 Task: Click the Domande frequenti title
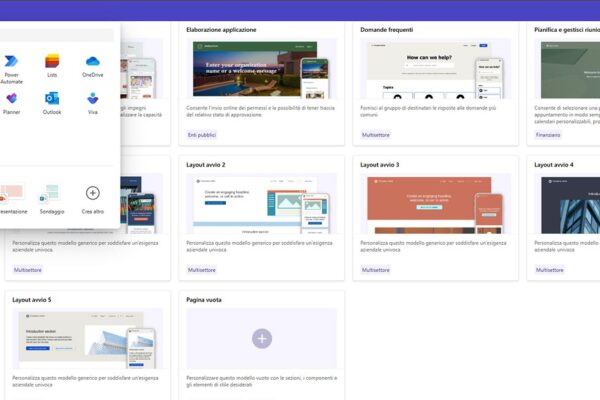coord(386,30)
